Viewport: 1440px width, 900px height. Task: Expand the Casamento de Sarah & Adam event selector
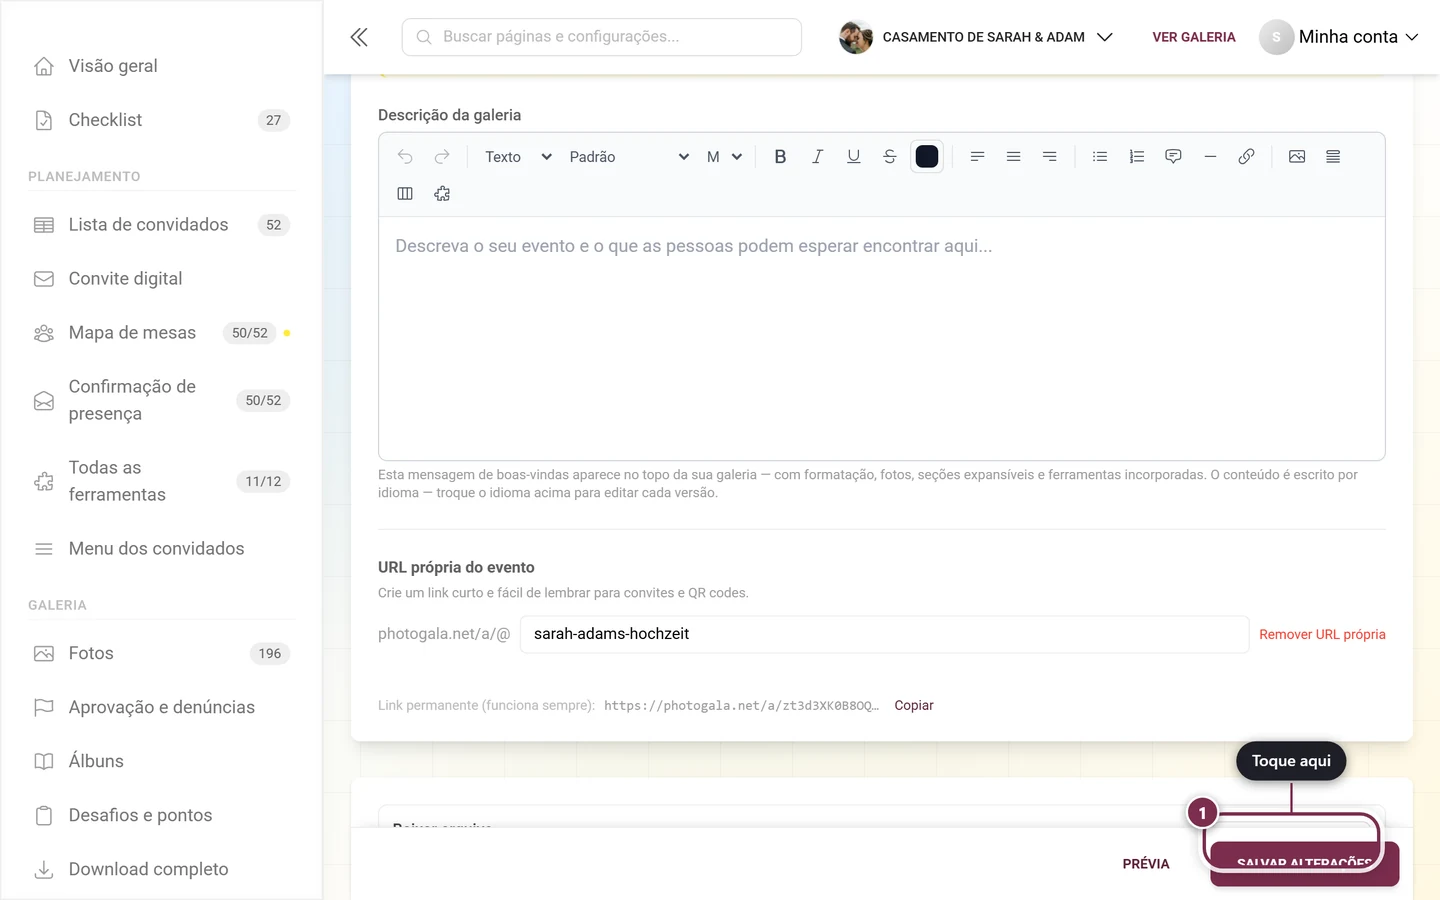tap(976, 37)
